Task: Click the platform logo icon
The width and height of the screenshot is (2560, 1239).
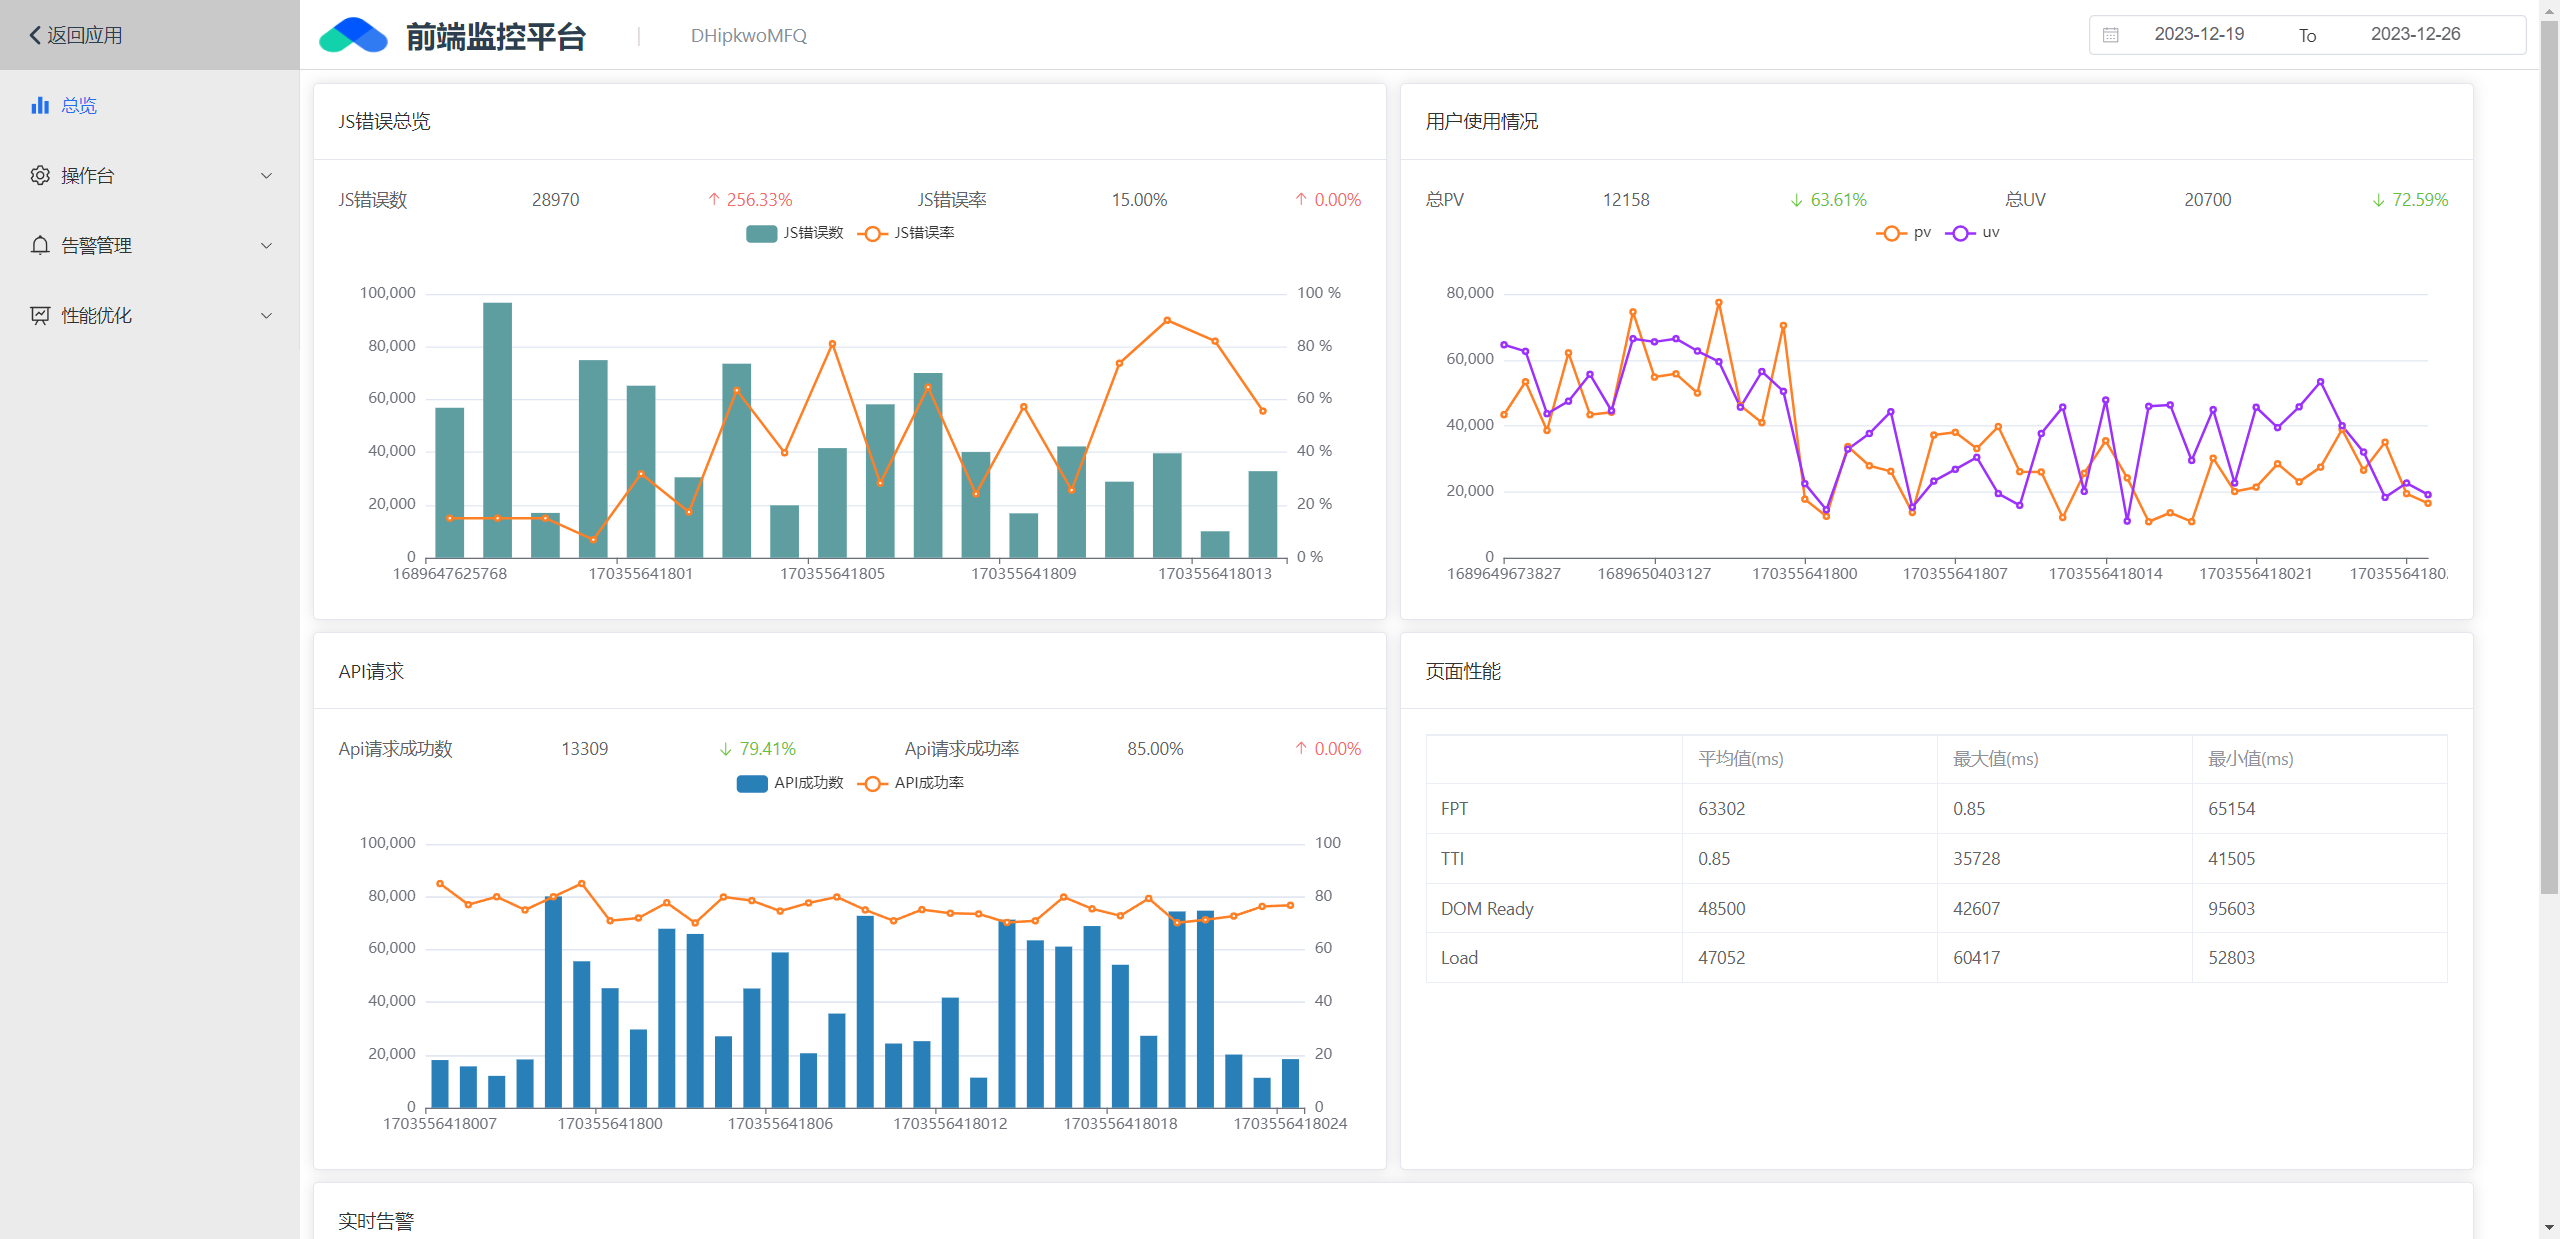Action: (353, 35)
